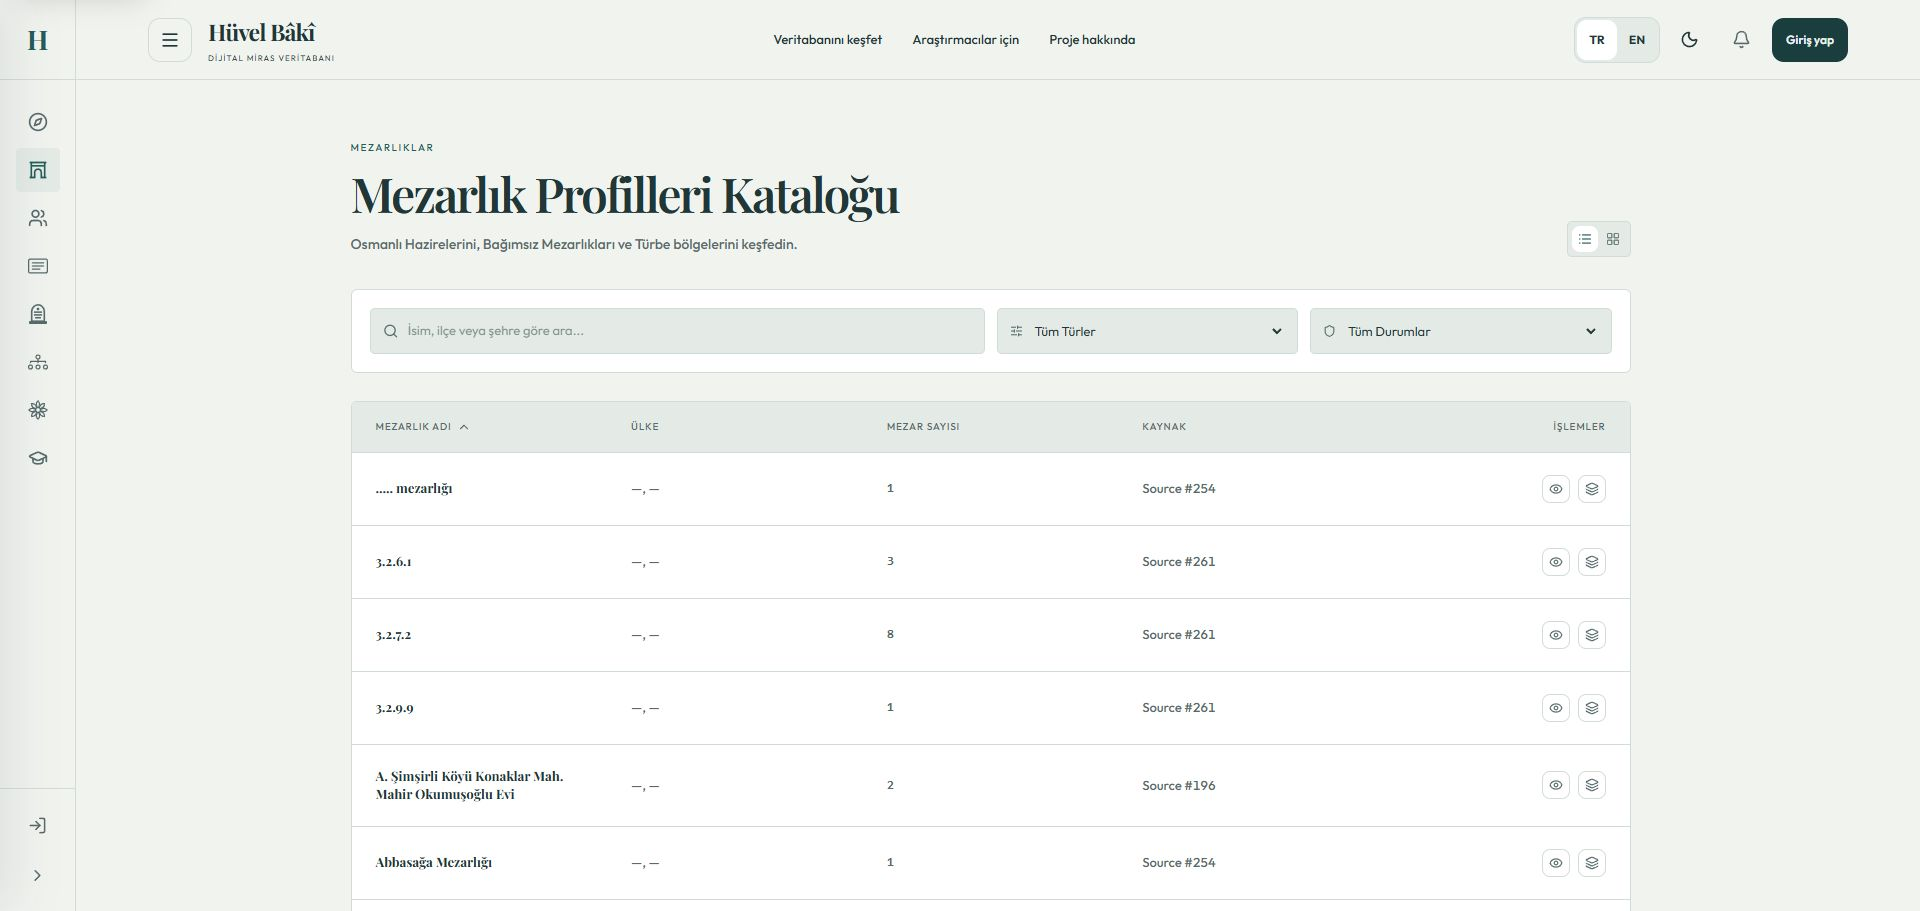Toggle dark mode with moon icon
This screenshot has width=1920, height=911.
pyautogui.click(x=1690, y=40)
